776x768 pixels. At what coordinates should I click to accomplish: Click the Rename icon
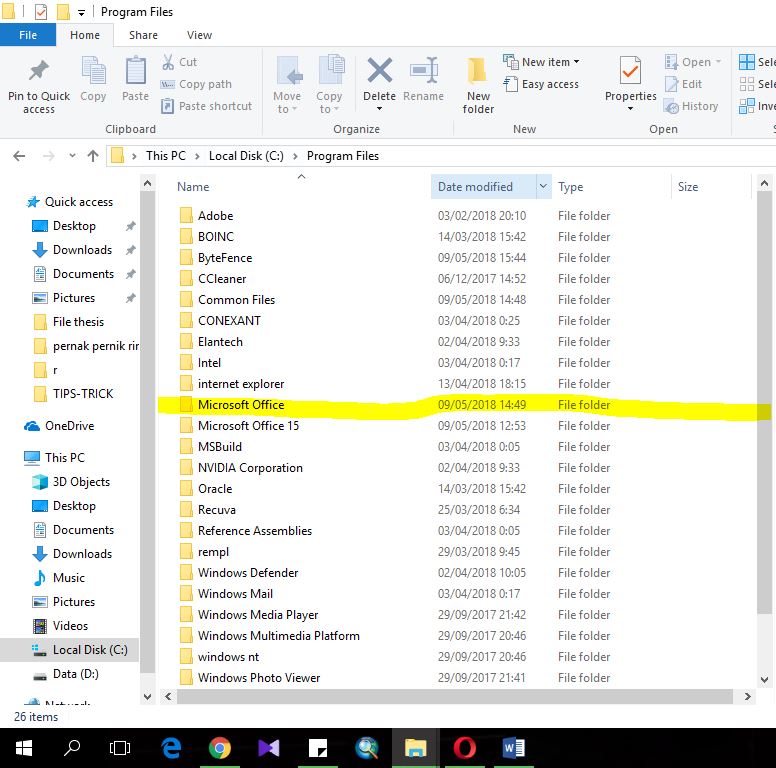[424, 70]
